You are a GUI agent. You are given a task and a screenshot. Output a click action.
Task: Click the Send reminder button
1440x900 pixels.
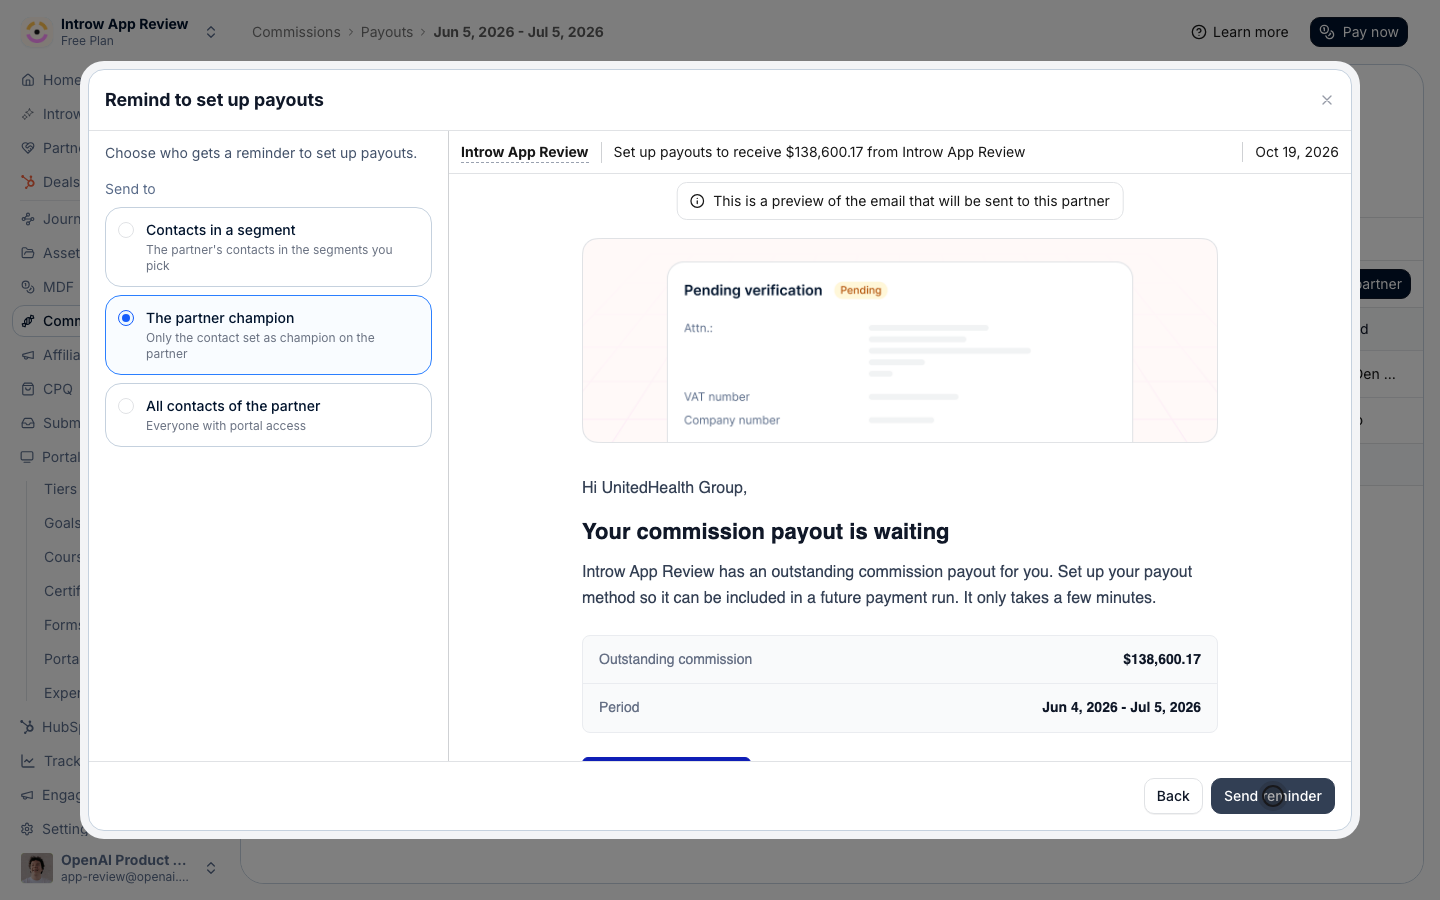[x=1272, y=796]
